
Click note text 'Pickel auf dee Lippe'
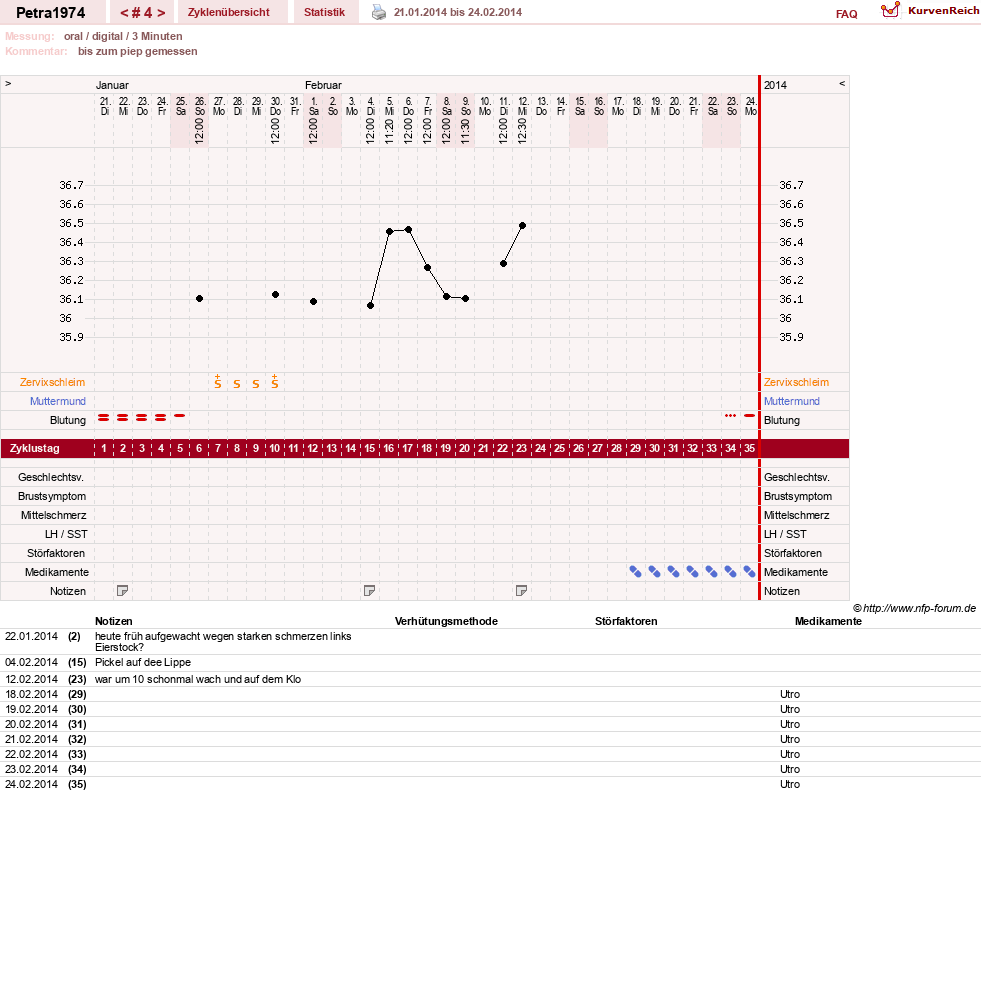point(143,662)
